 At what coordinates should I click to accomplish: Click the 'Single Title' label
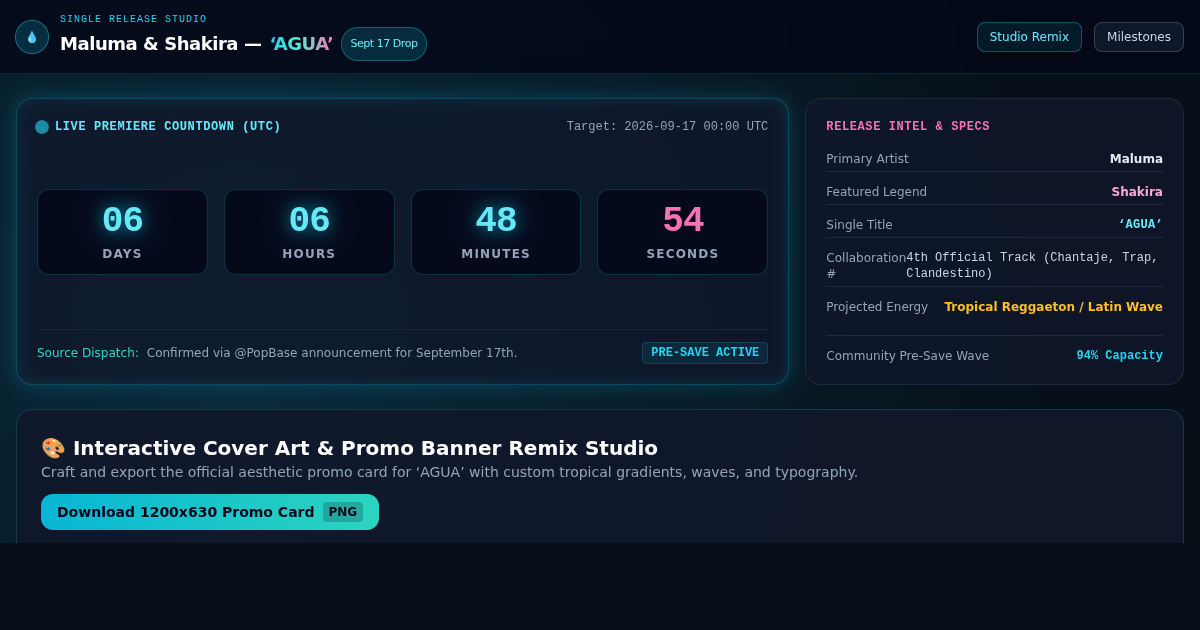point(859,225)
